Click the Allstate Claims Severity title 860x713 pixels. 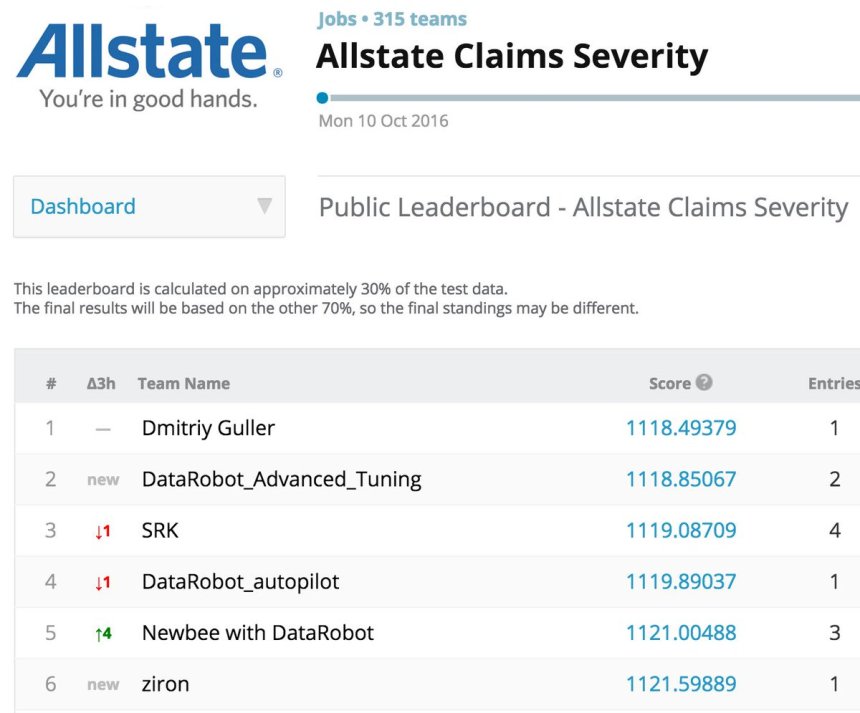[512, 56]
